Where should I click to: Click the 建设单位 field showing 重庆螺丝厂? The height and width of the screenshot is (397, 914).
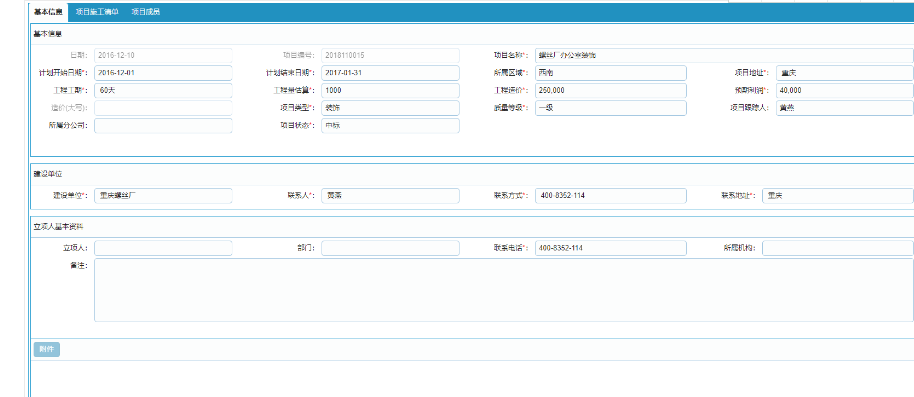click(163, 196)
